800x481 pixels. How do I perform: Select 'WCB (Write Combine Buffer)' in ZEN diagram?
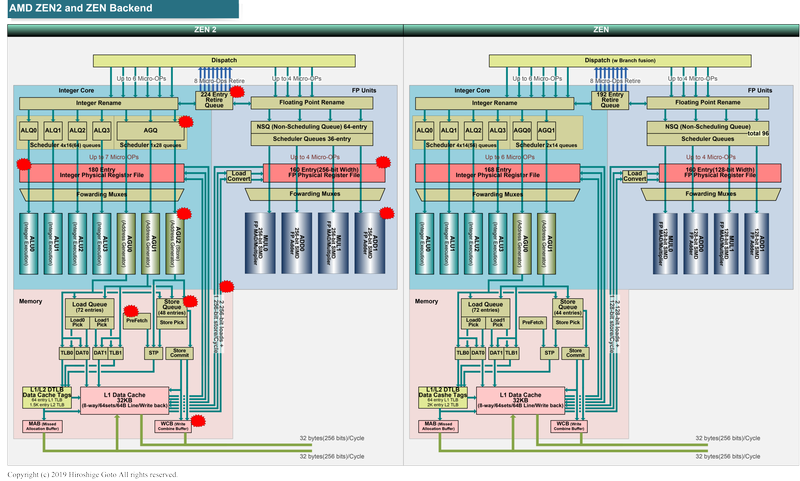pyautogui.click(x=569, y=426)
